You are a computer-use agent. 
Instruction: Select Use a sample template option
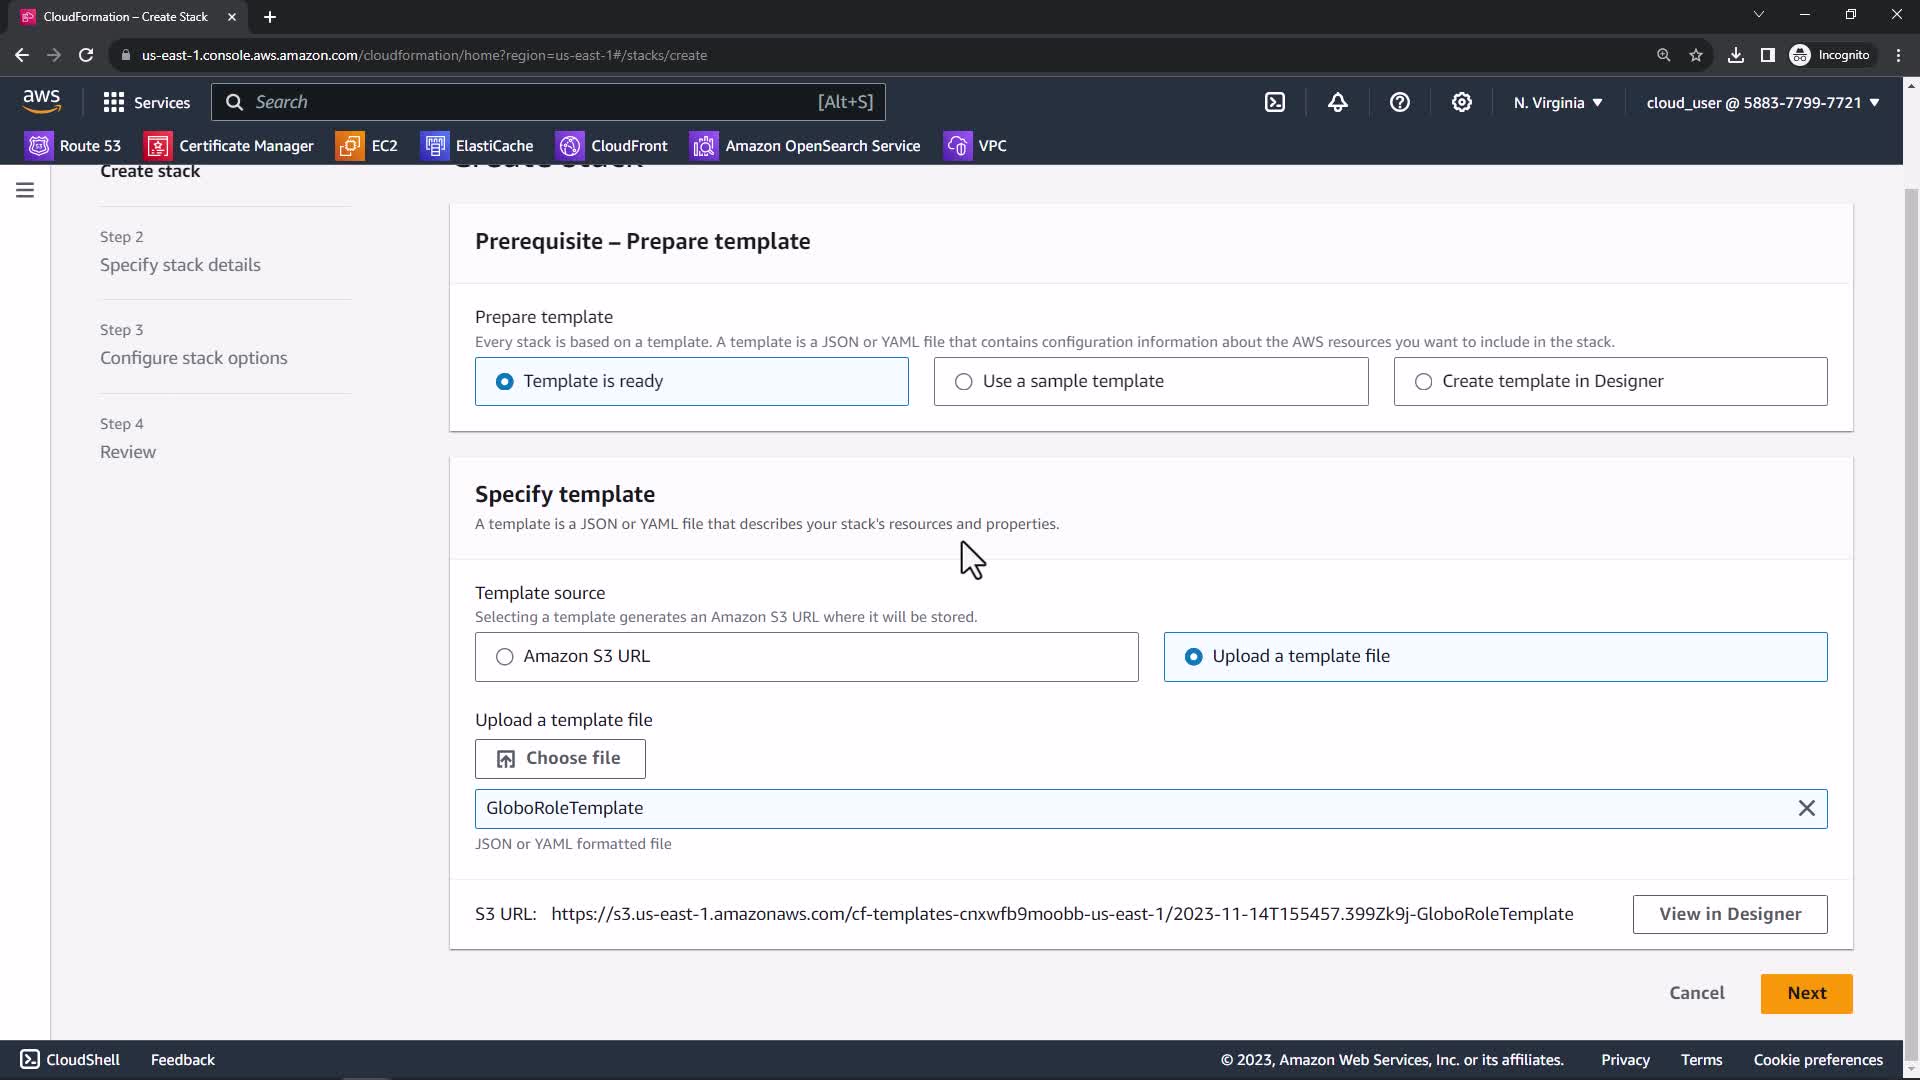pyautogui.click(x=1150, y=381)
